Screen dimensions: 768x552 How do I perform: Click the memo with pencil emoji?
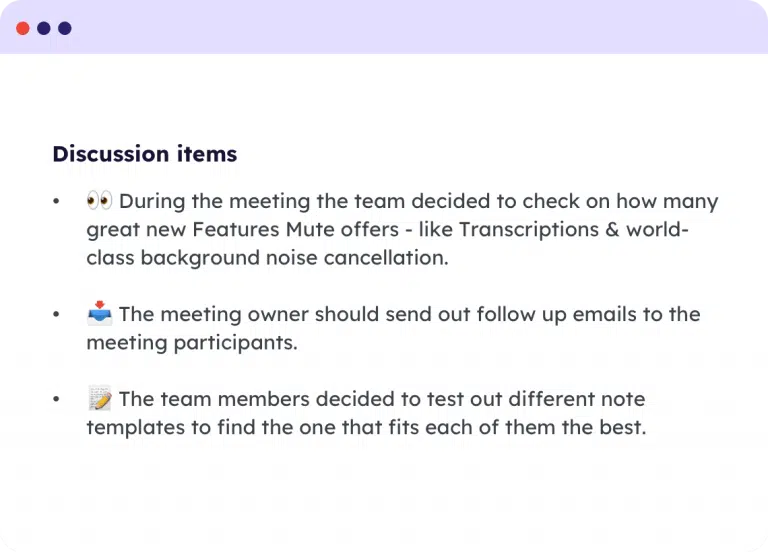99,398
